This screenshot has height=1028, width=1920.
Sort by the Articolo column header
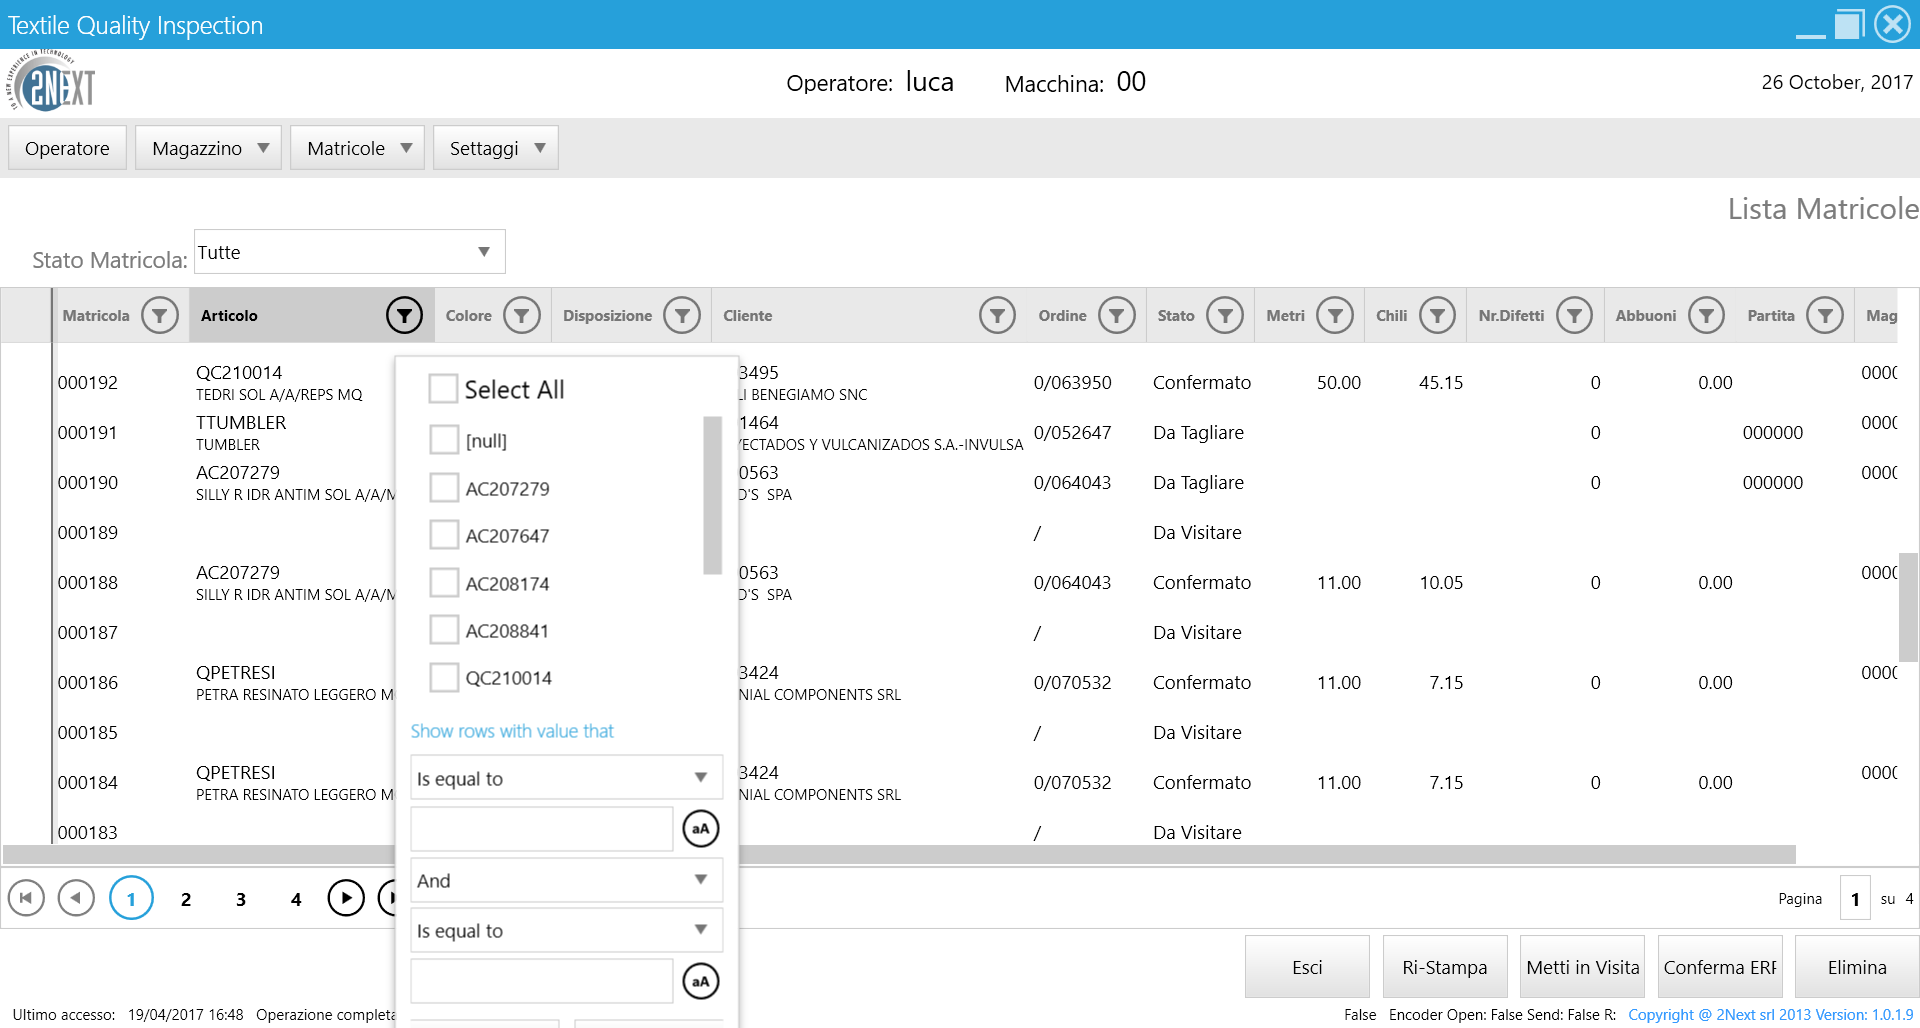[229, 315]
